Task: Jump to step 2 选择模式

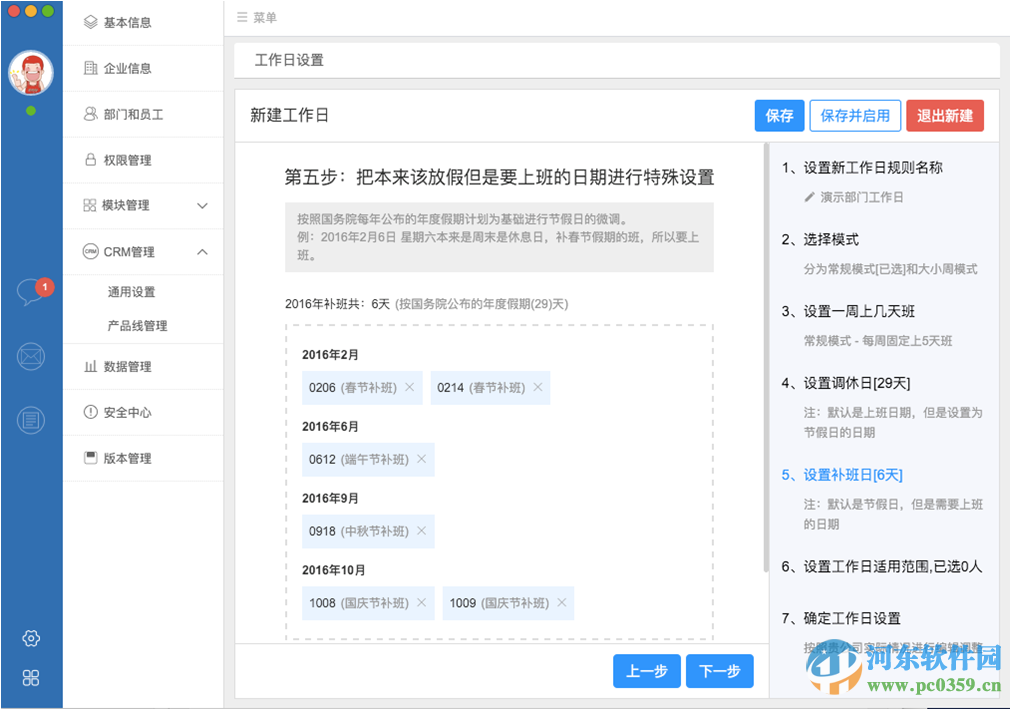Action: click(820, 239)
